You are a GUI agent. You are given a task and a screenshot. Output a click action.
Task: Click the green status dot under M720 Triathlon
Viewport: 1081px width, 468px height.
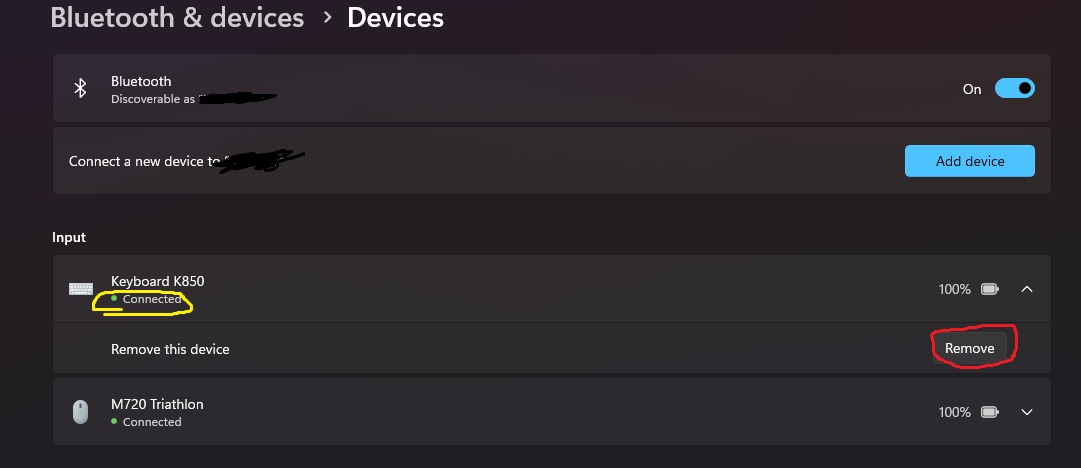pyautogui.click(x=114, y=422)
